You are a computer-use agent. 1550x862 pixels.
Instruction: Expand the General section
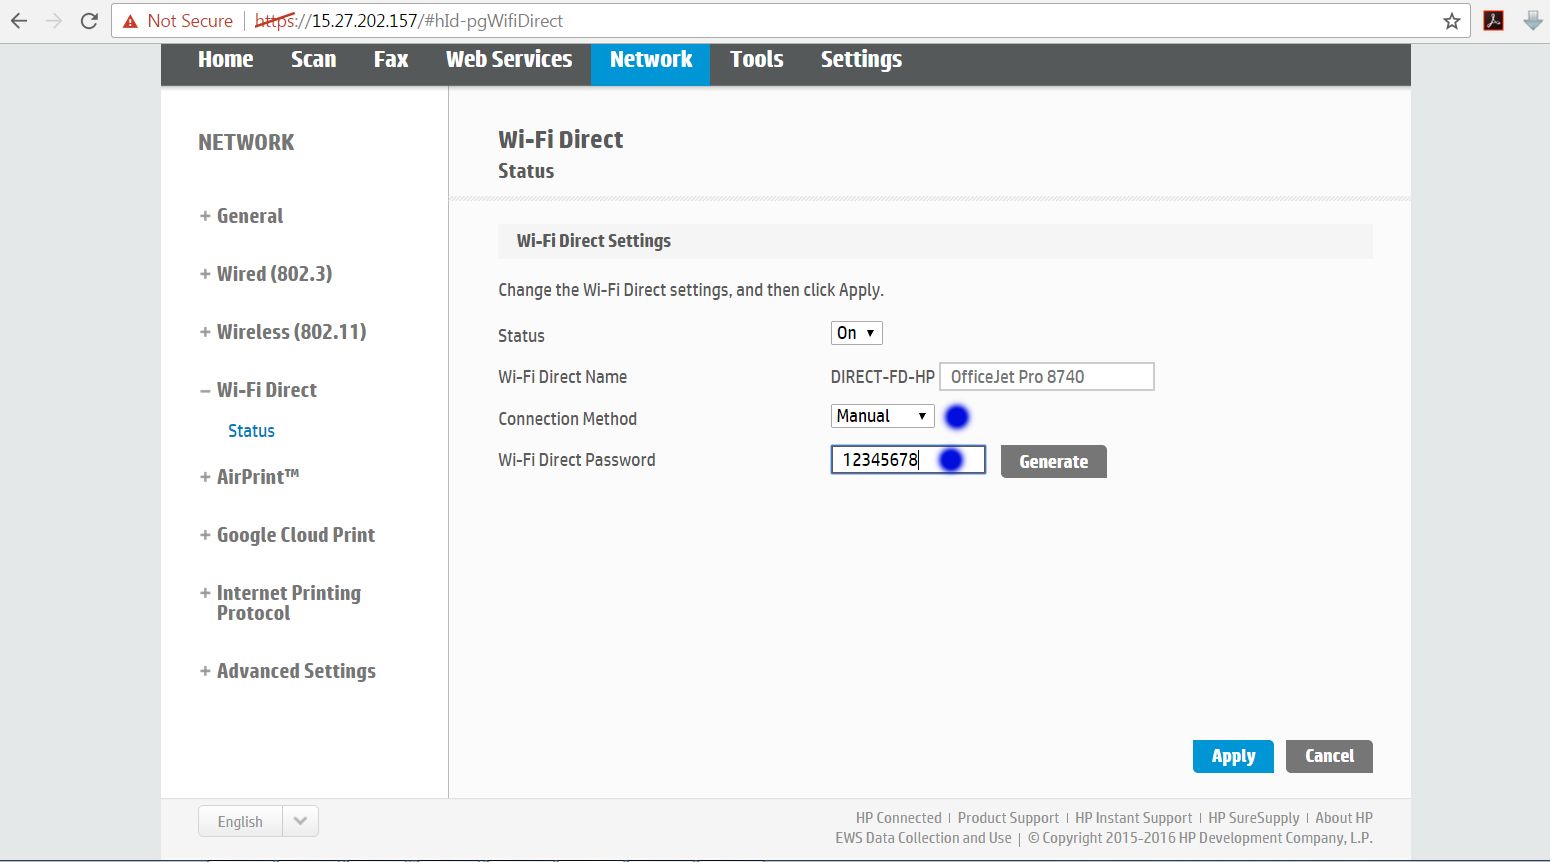pos(249,216)
